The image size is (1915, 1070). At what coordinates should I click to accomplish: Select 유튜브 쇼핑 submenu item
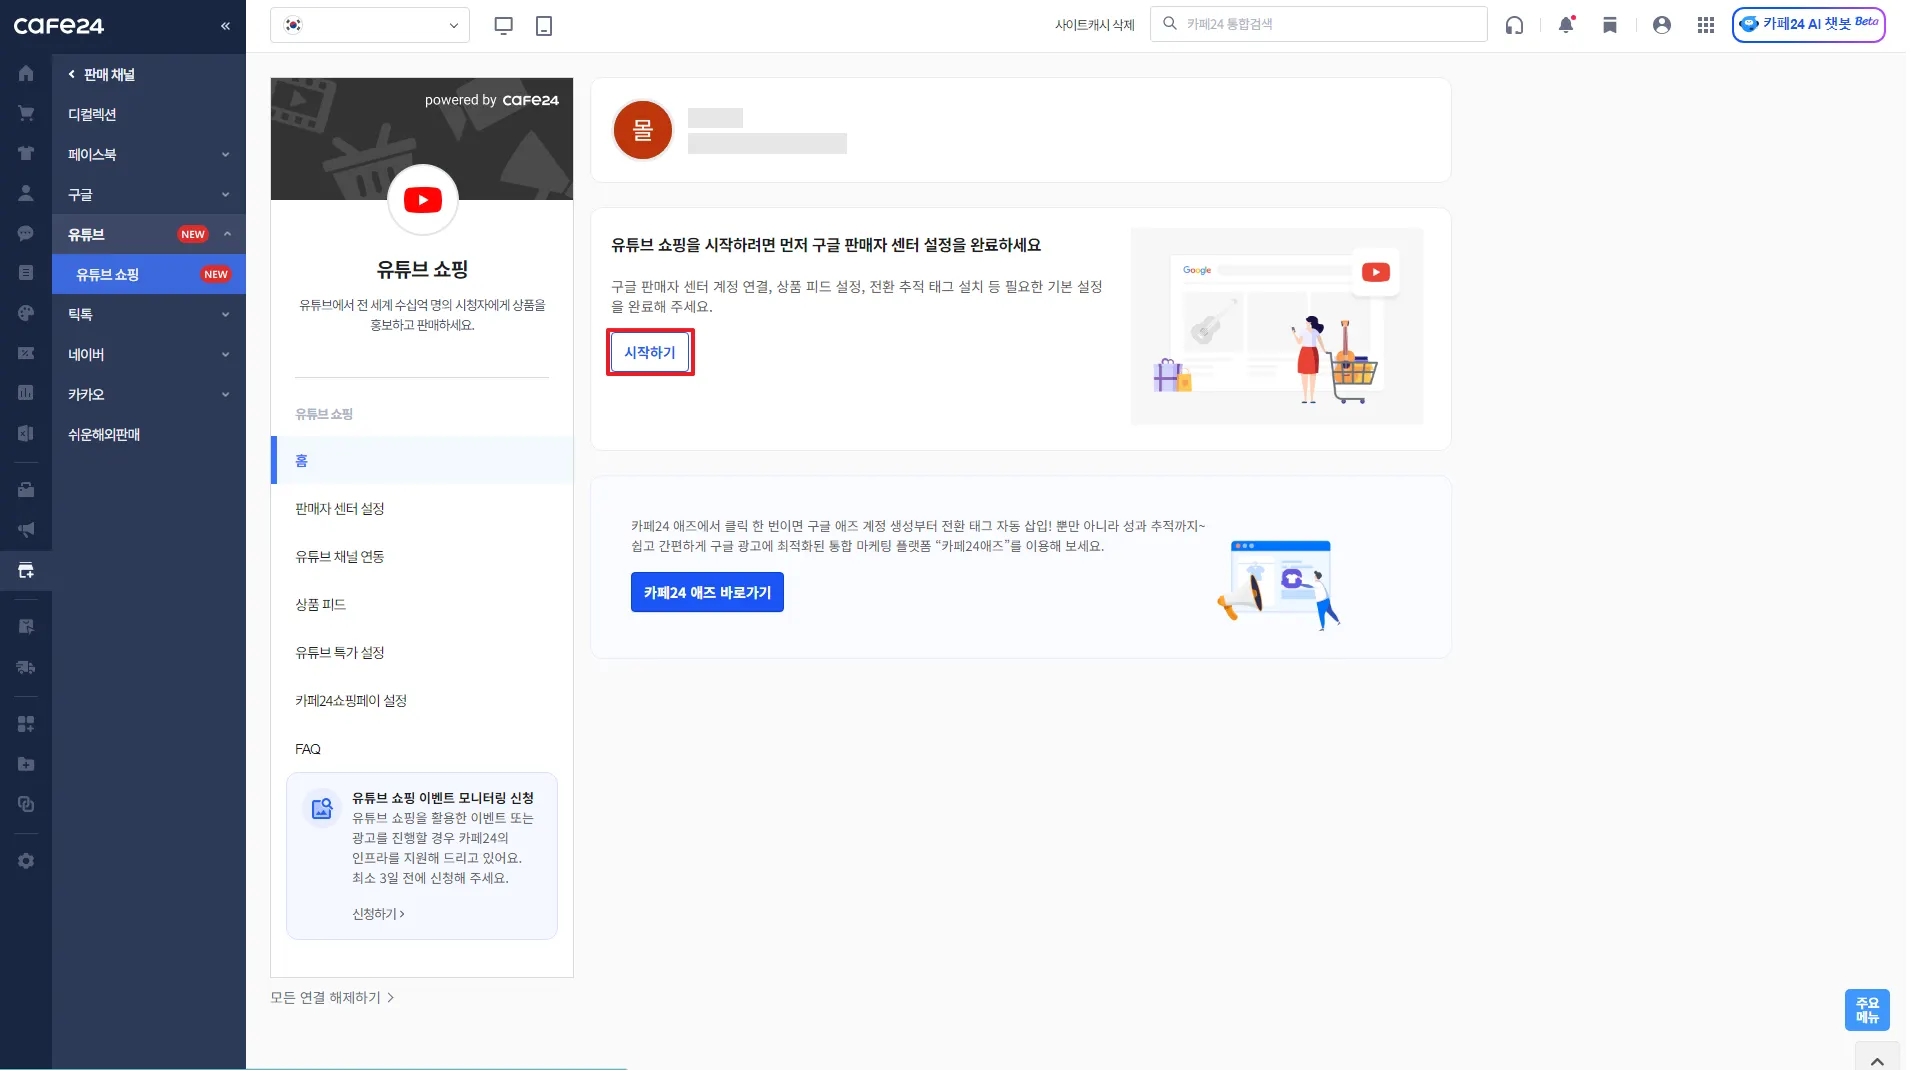[149, 274]
